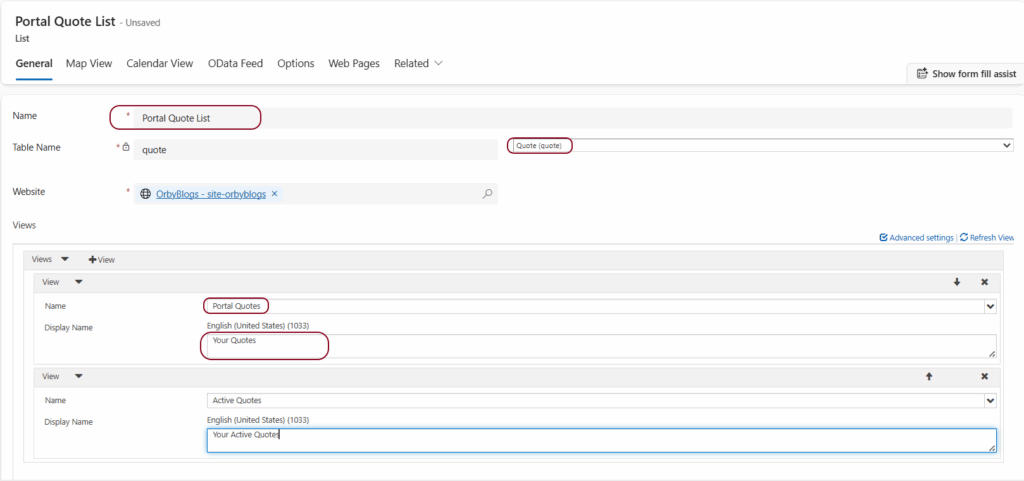Open the Quote (quote) table dropdown
This screenshot has width=1024, height=481.
pyautogui.click(x=761, y=146)
